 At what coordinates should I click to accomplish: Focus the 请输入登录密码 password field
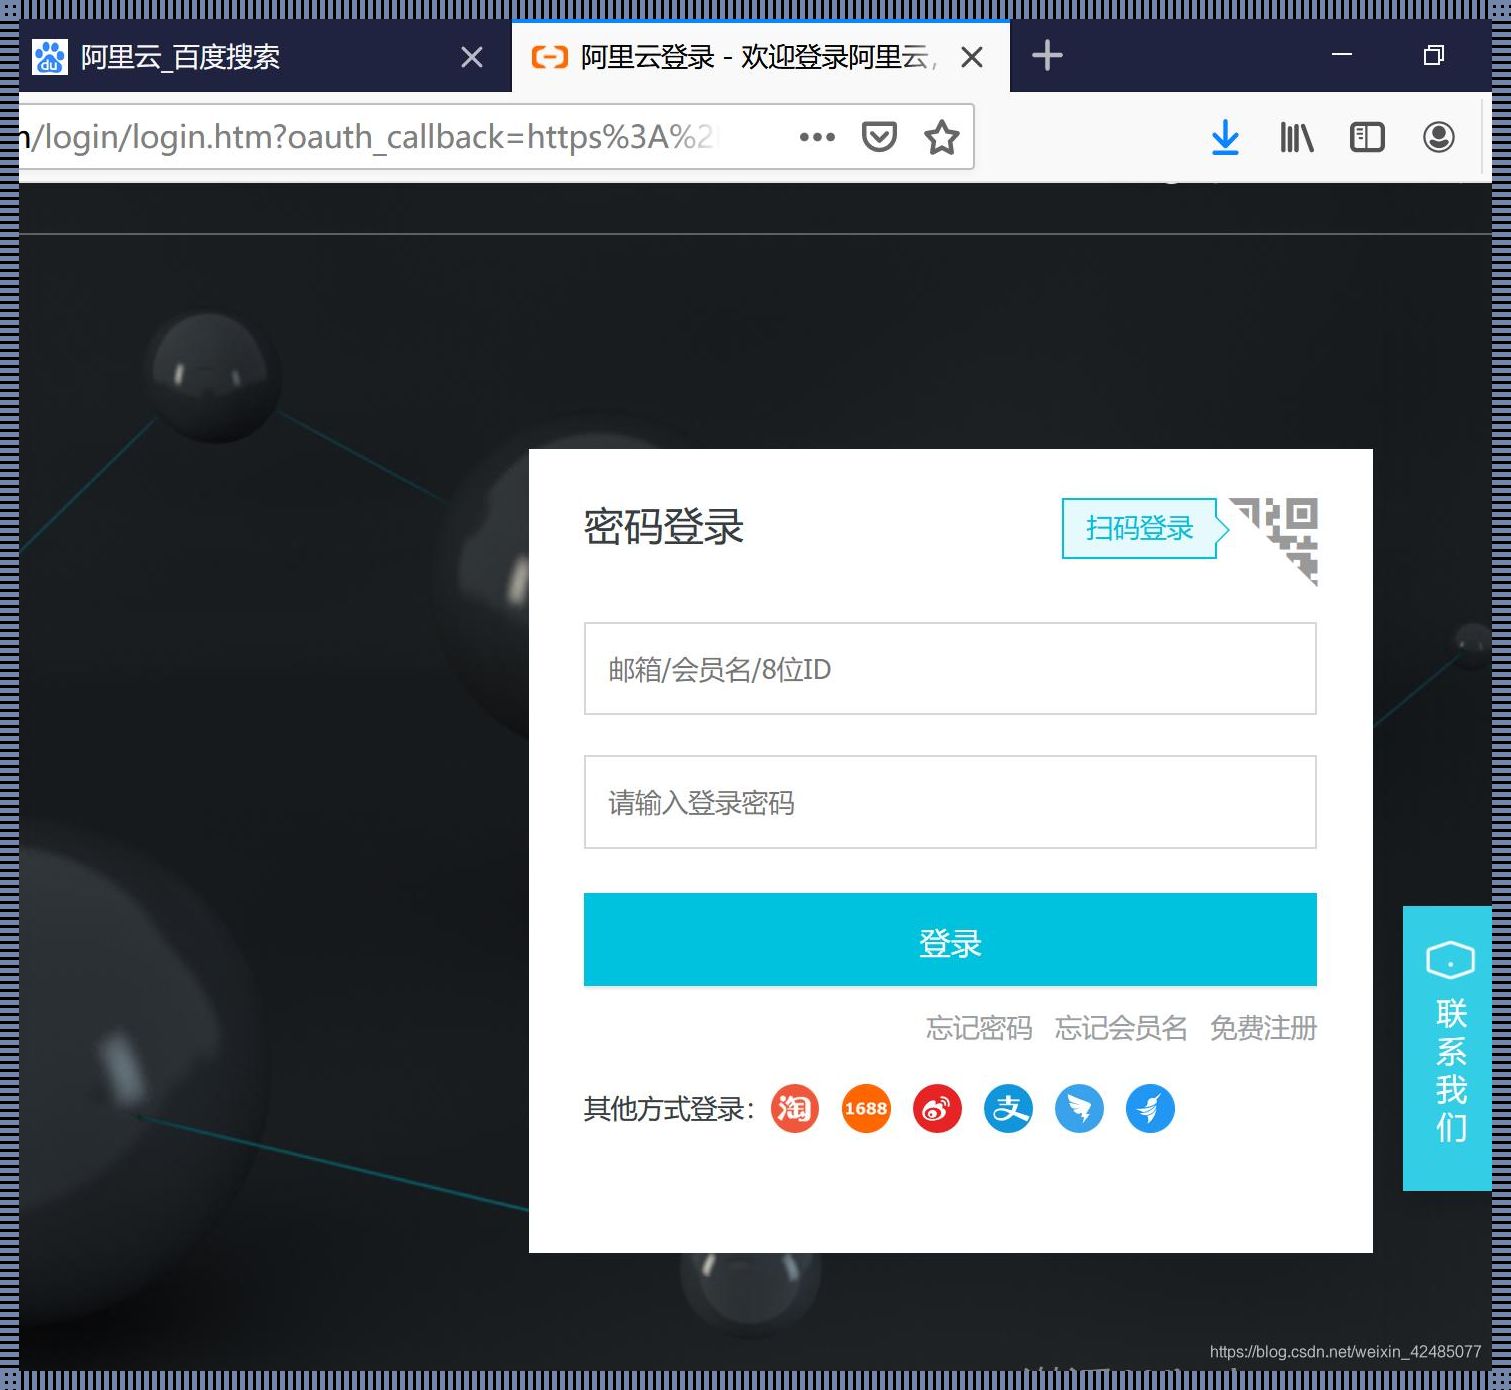(x=950, y=802)
